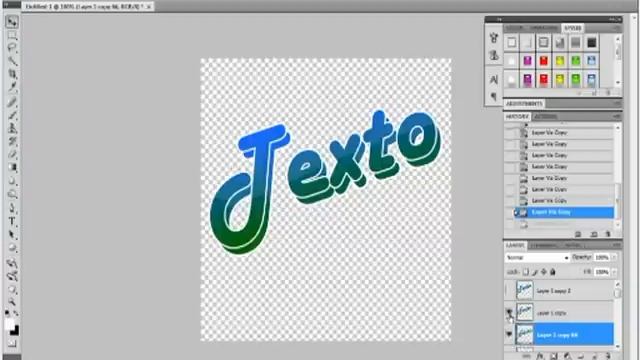Image resolution: width=640 pixels, height=360 pixels.
Task: Select the Hand tool
Action: click(x=12, y=290)
